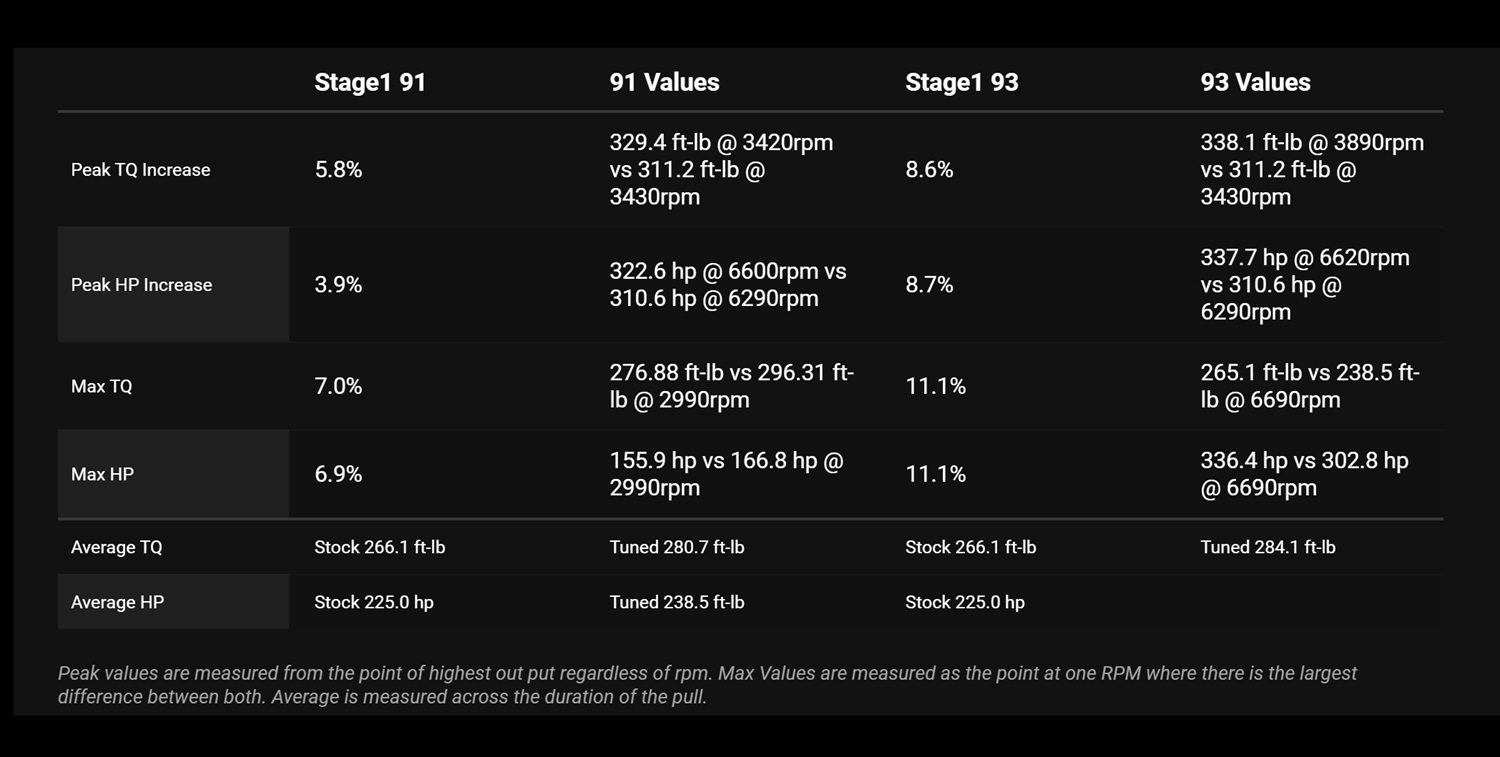Click the 5.8% peak torque value
1500x757 pixels.
pos(338,170)
